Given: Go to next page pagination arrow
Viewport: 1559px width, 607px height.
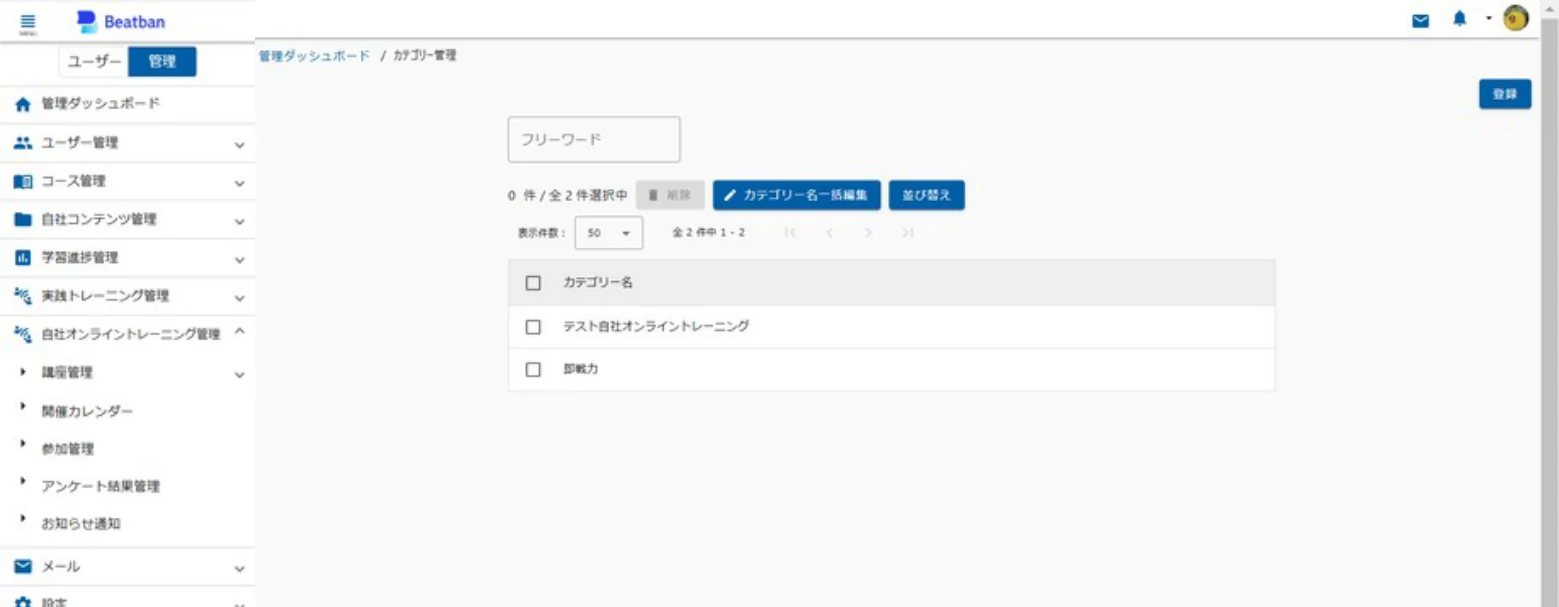Looking at the screenshot, I should (868, 233).
